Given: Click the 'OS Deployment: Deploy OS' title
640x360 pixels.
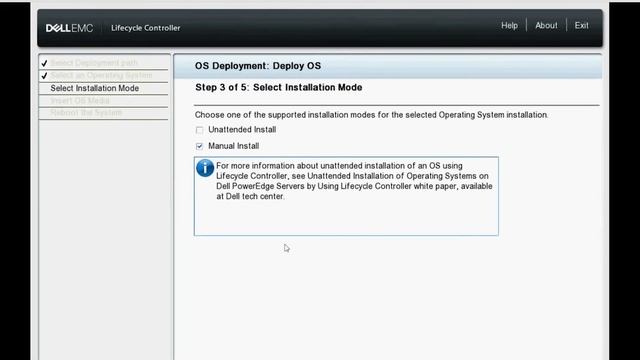Looking at the screenshot, I should point(258,66).
